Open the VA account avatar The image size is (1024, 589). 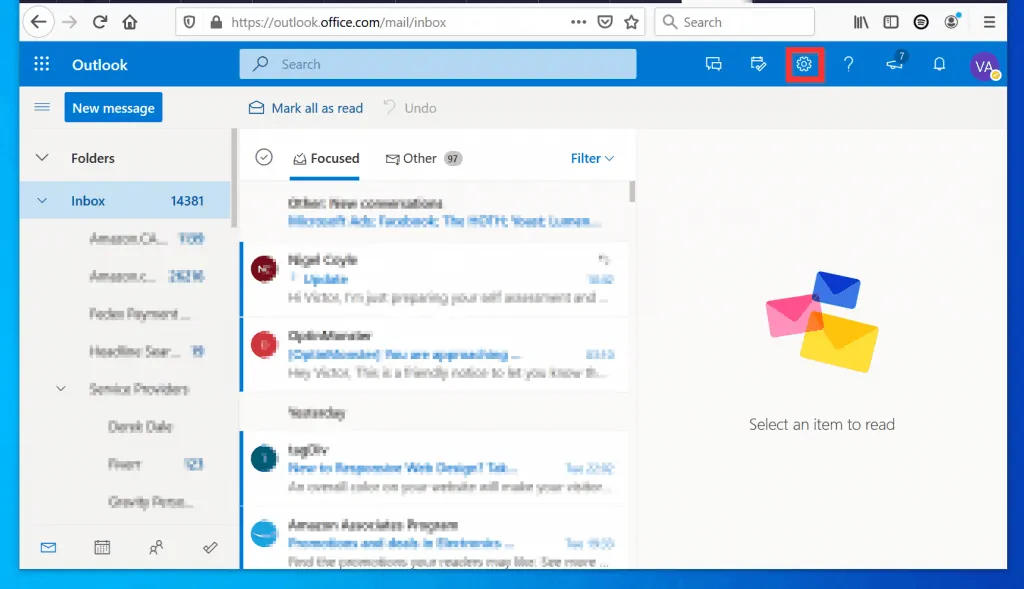984,63
